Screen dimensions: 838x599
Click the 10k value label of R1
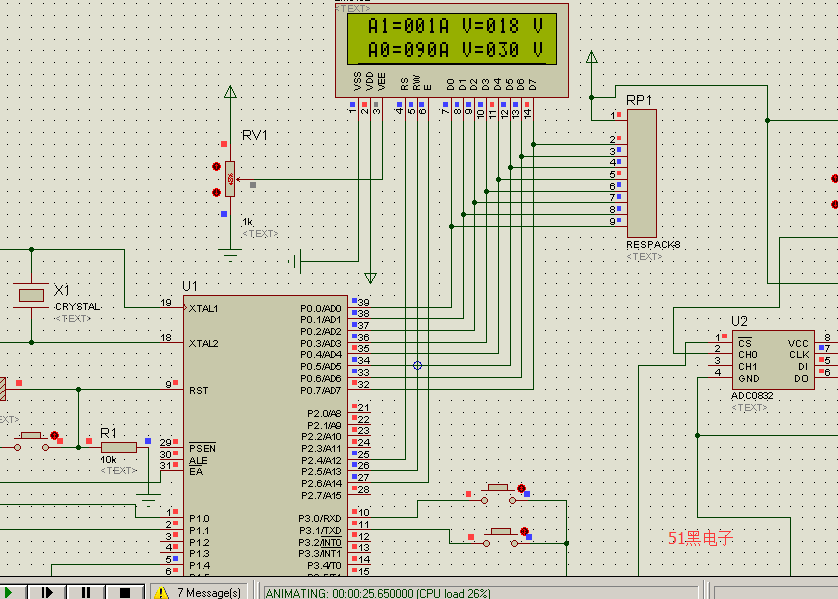tap(108, 460)
